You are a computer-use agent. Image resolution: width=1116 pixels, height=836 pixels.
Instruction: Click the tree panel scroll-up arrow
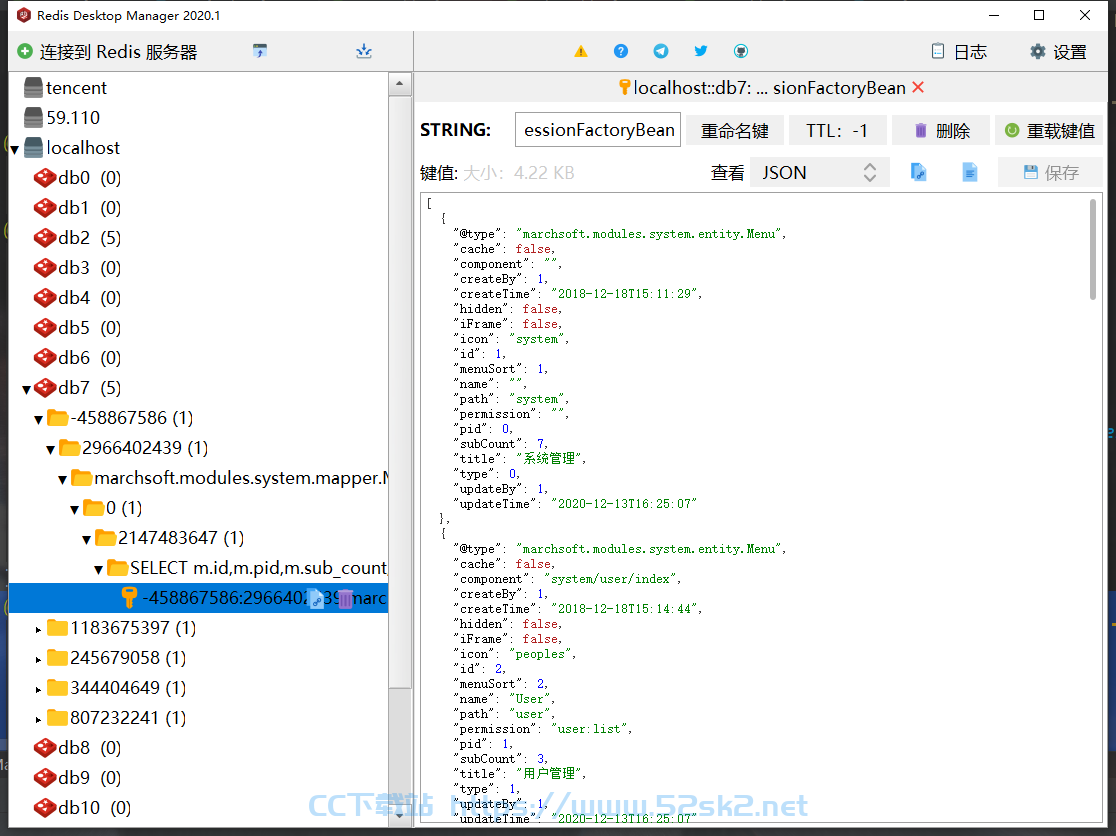399,84
